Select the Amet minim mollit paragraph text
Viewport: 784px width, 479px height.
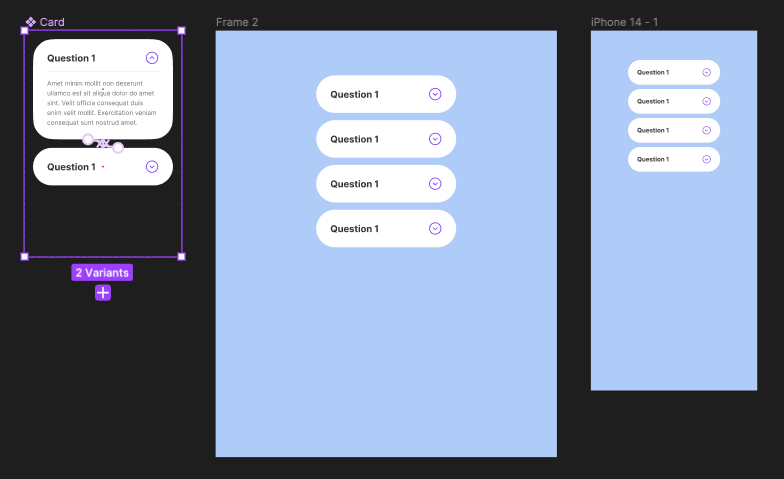(102, 103)
